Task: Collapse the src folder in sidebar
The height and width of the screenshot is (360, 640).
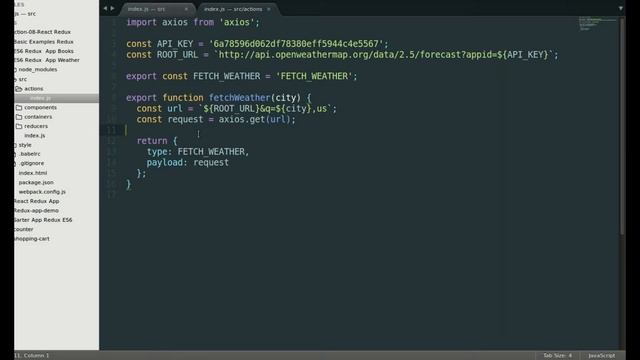Action: [x=23, y=79]
